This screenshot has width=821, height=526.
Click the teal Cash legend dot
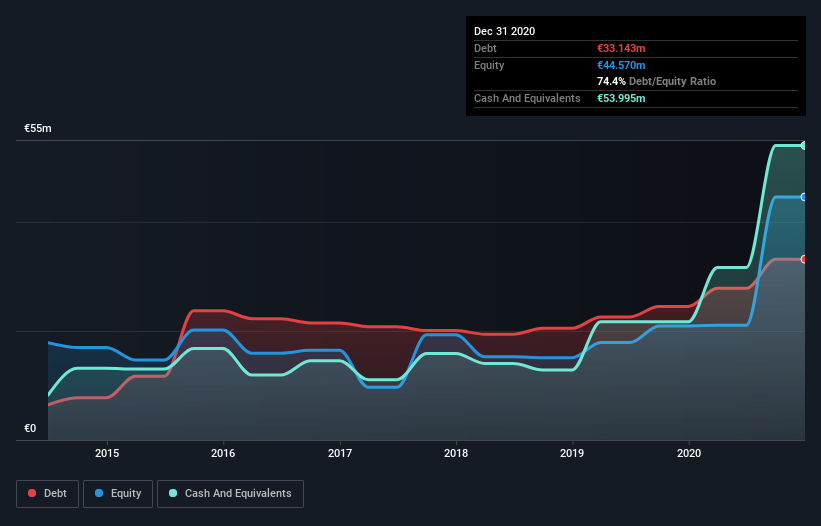[x=173, y=493]
